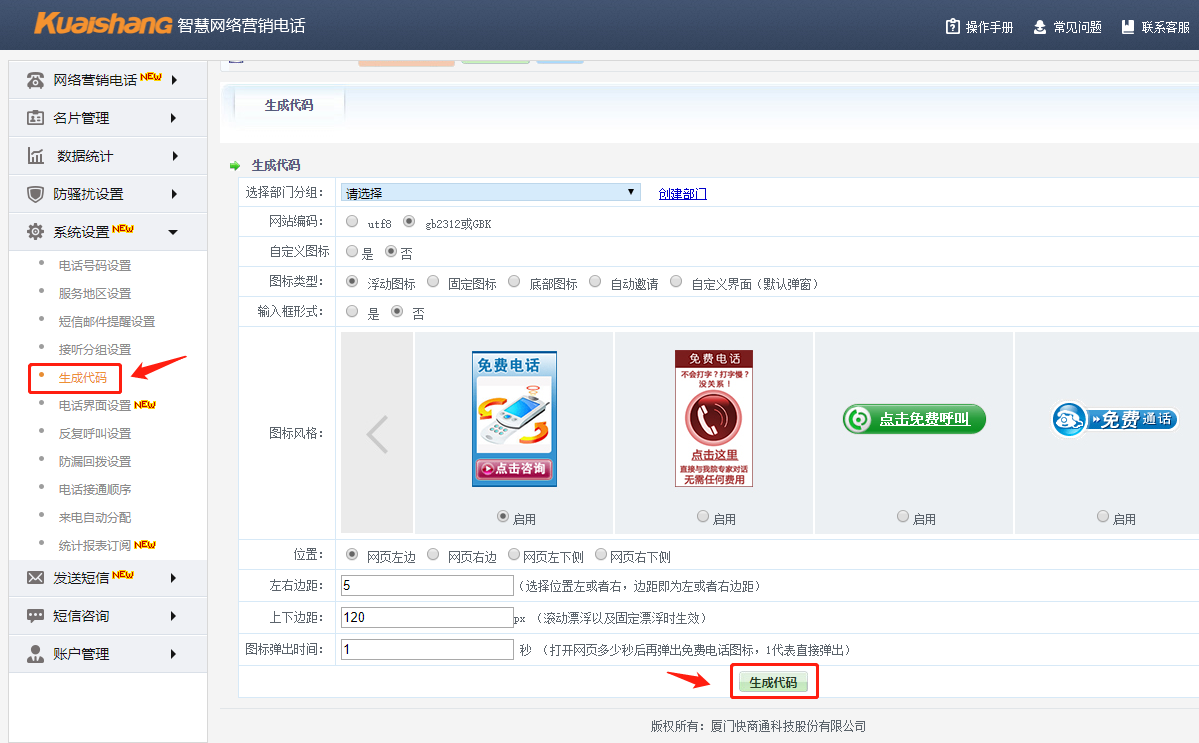The width and height of the screenshot is (1199, 743).
Task: Click the contact support icon 联系客服
Action: [x=1128, y=27]
